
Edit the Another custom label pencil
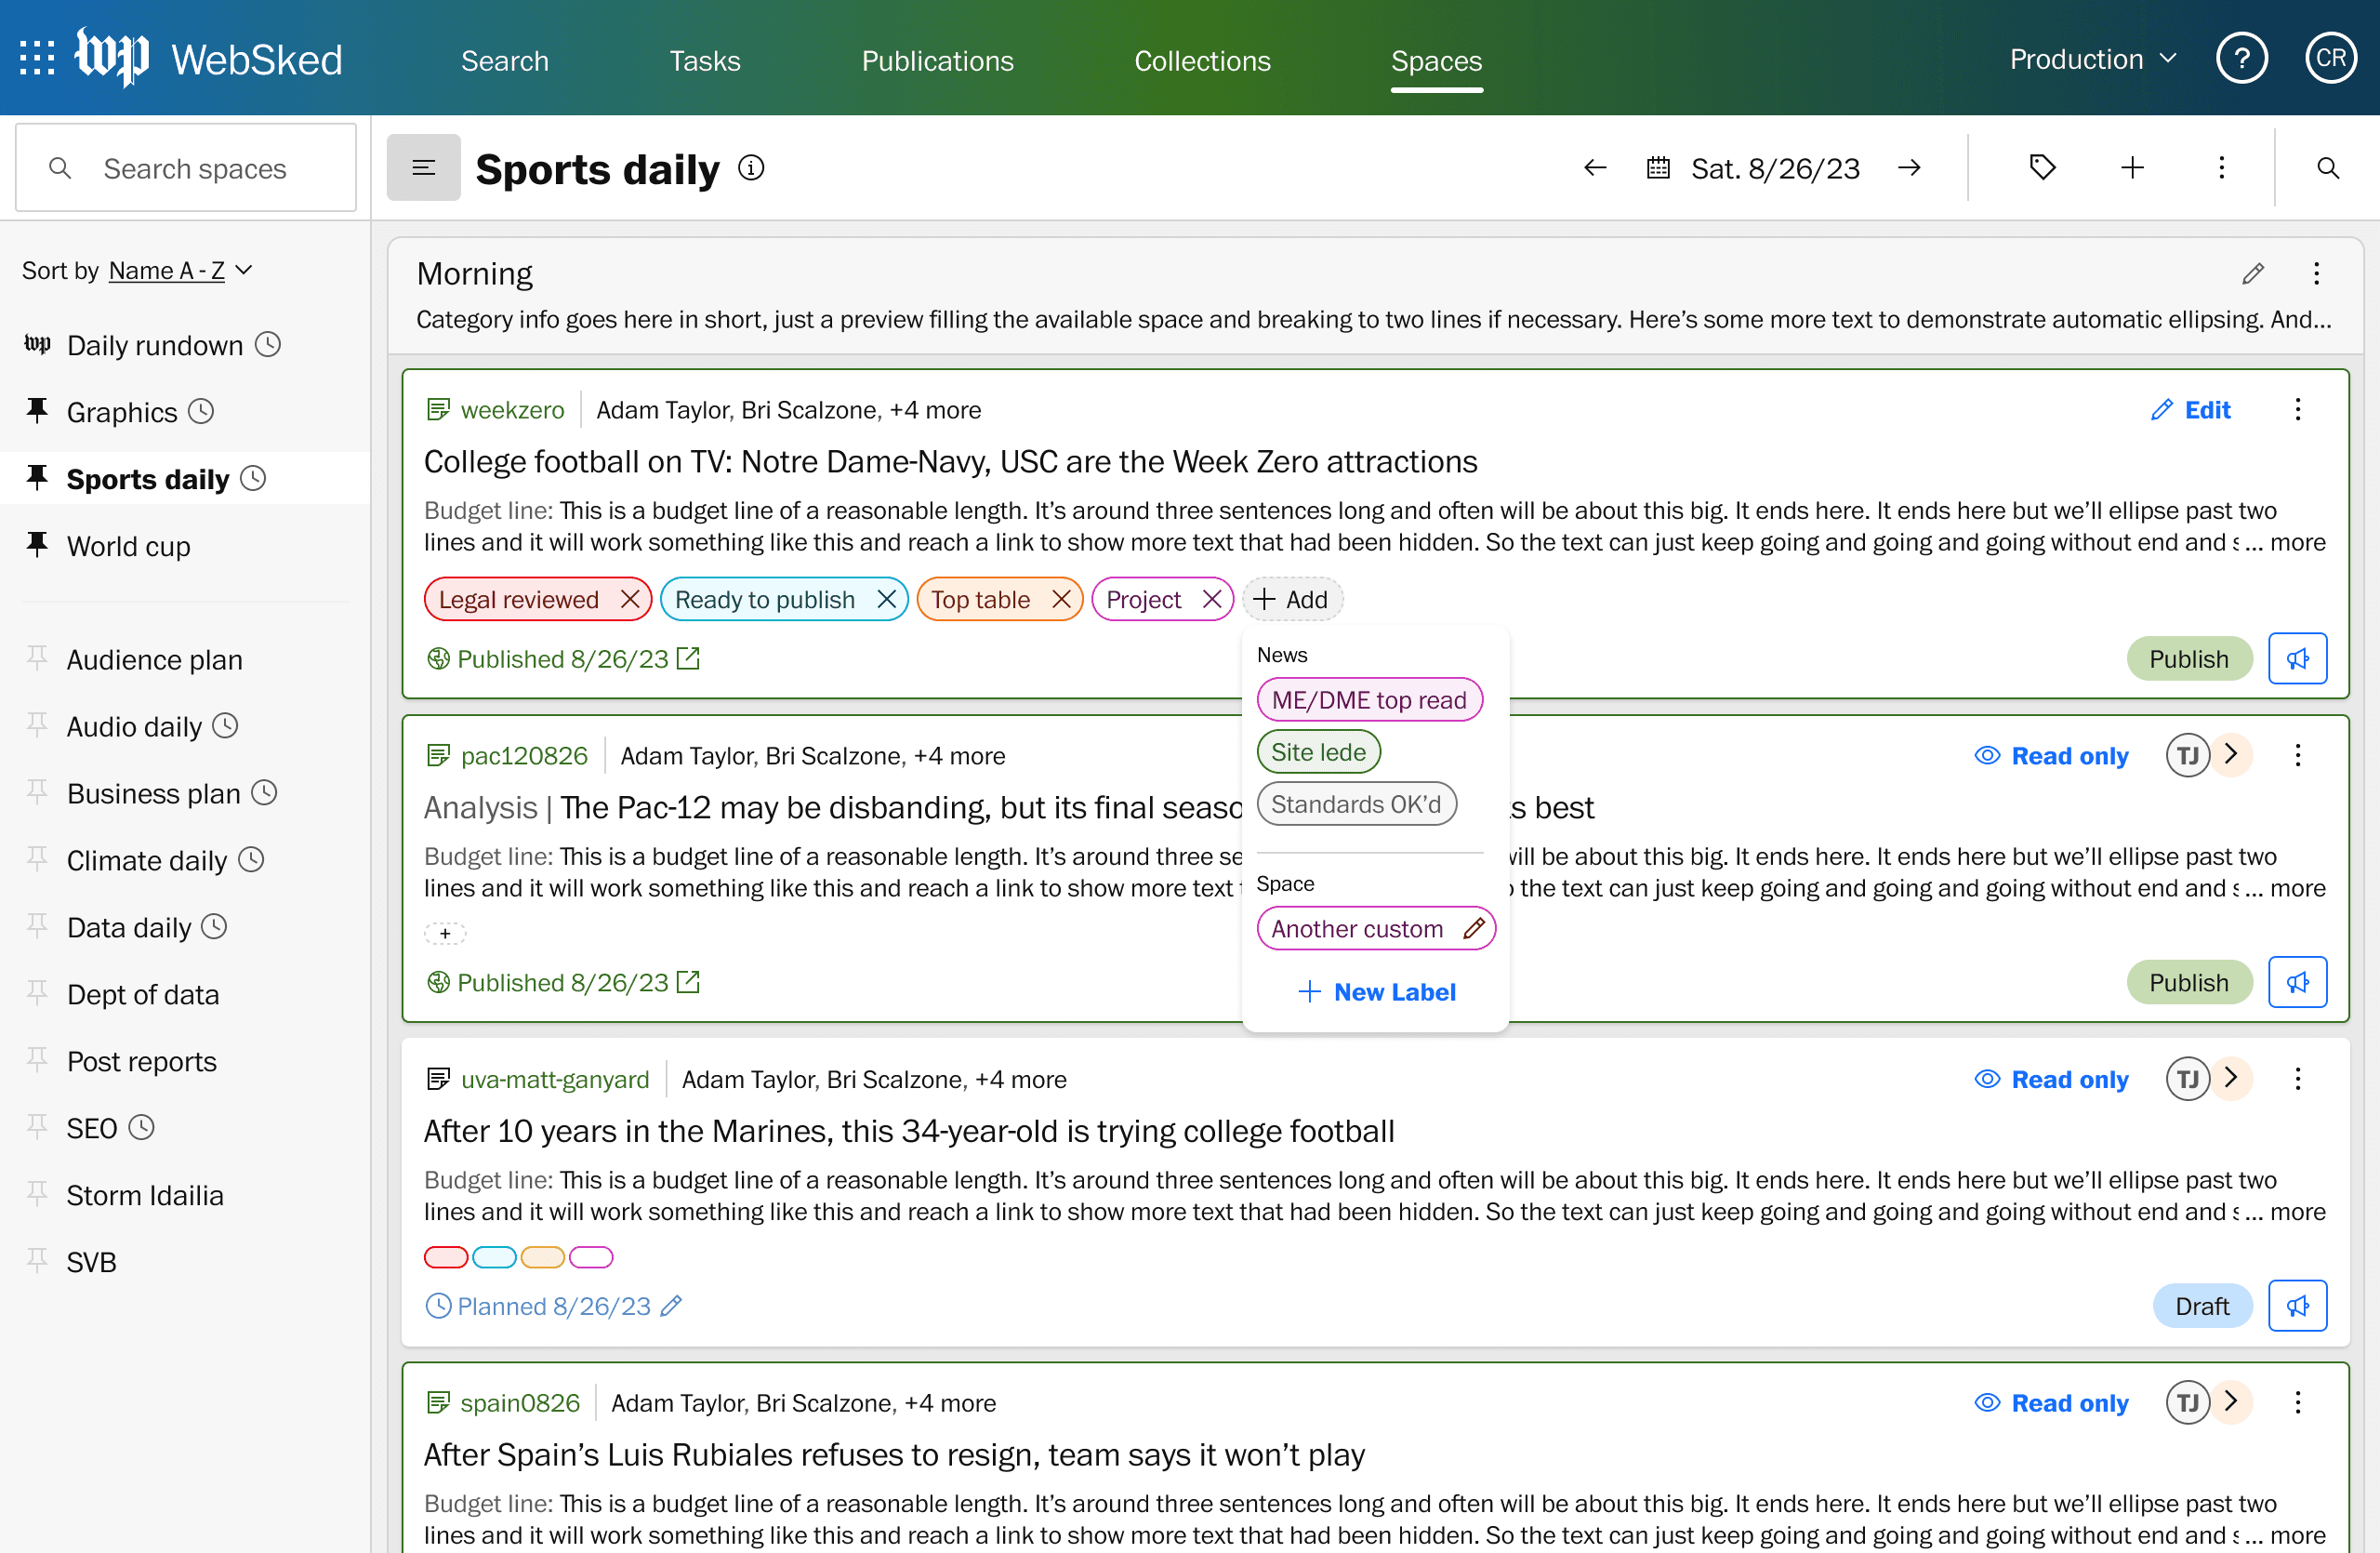[x=1473, y=929]
